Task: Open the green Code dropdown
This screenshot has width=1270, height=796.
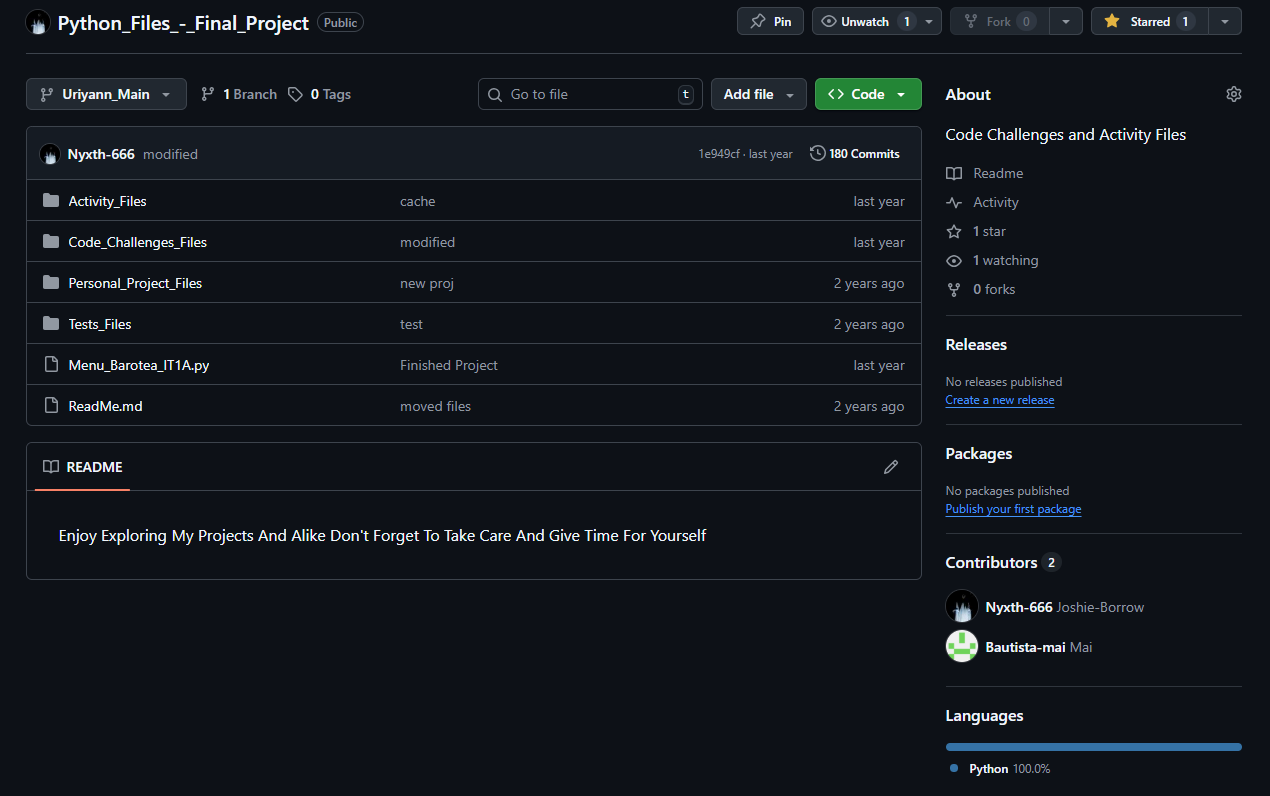Action: pos(867,94)
